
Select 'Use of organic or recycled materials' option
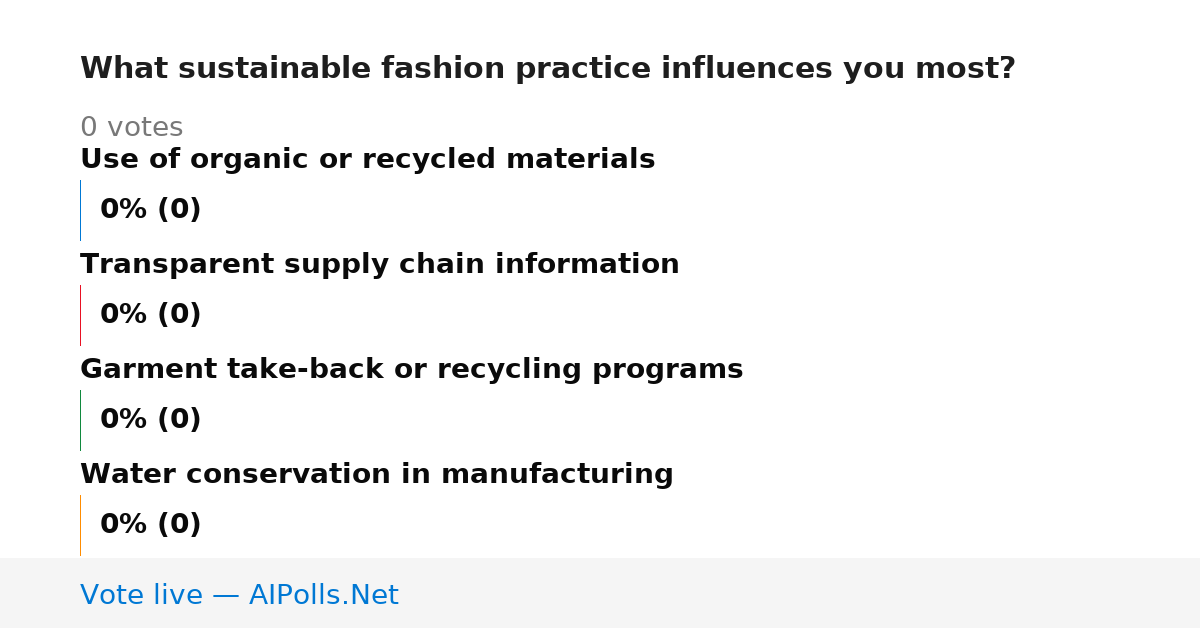pos(367,160)
